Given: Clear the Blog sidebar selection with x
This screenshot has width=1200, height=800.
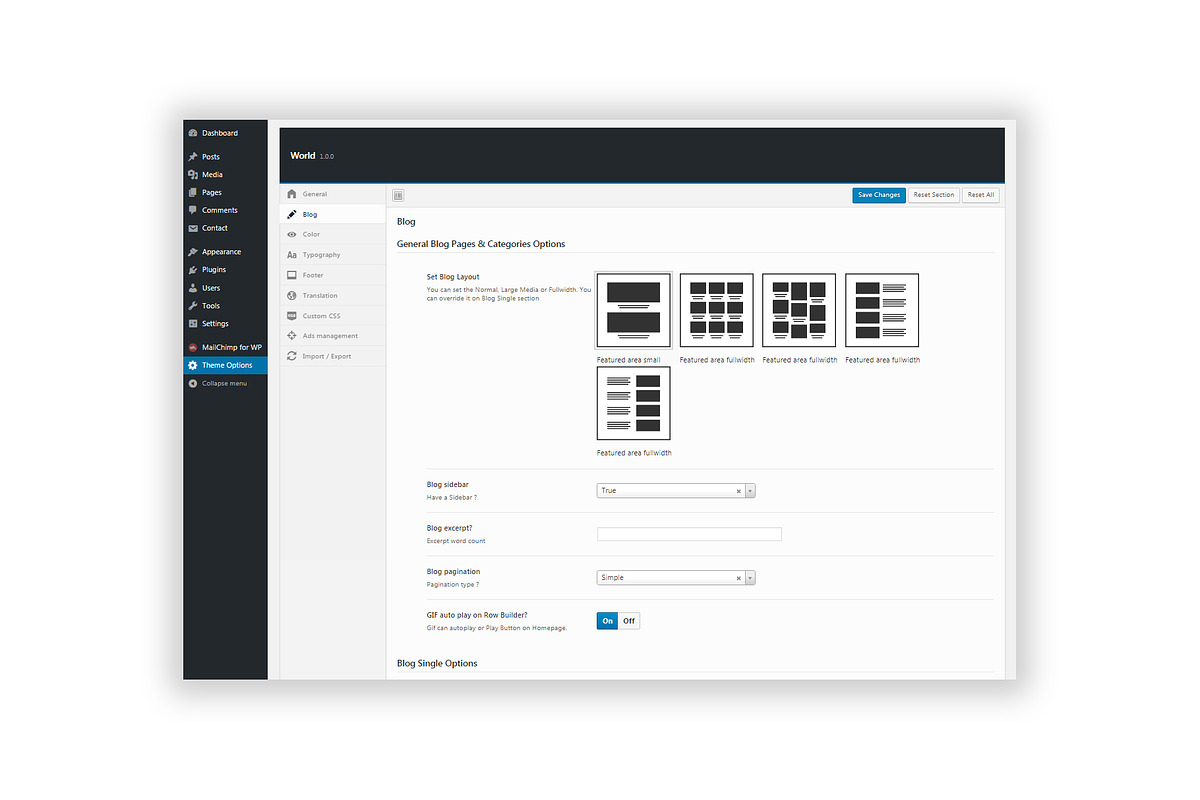Looking at the screenshot, I should click(x=739, y=491).
